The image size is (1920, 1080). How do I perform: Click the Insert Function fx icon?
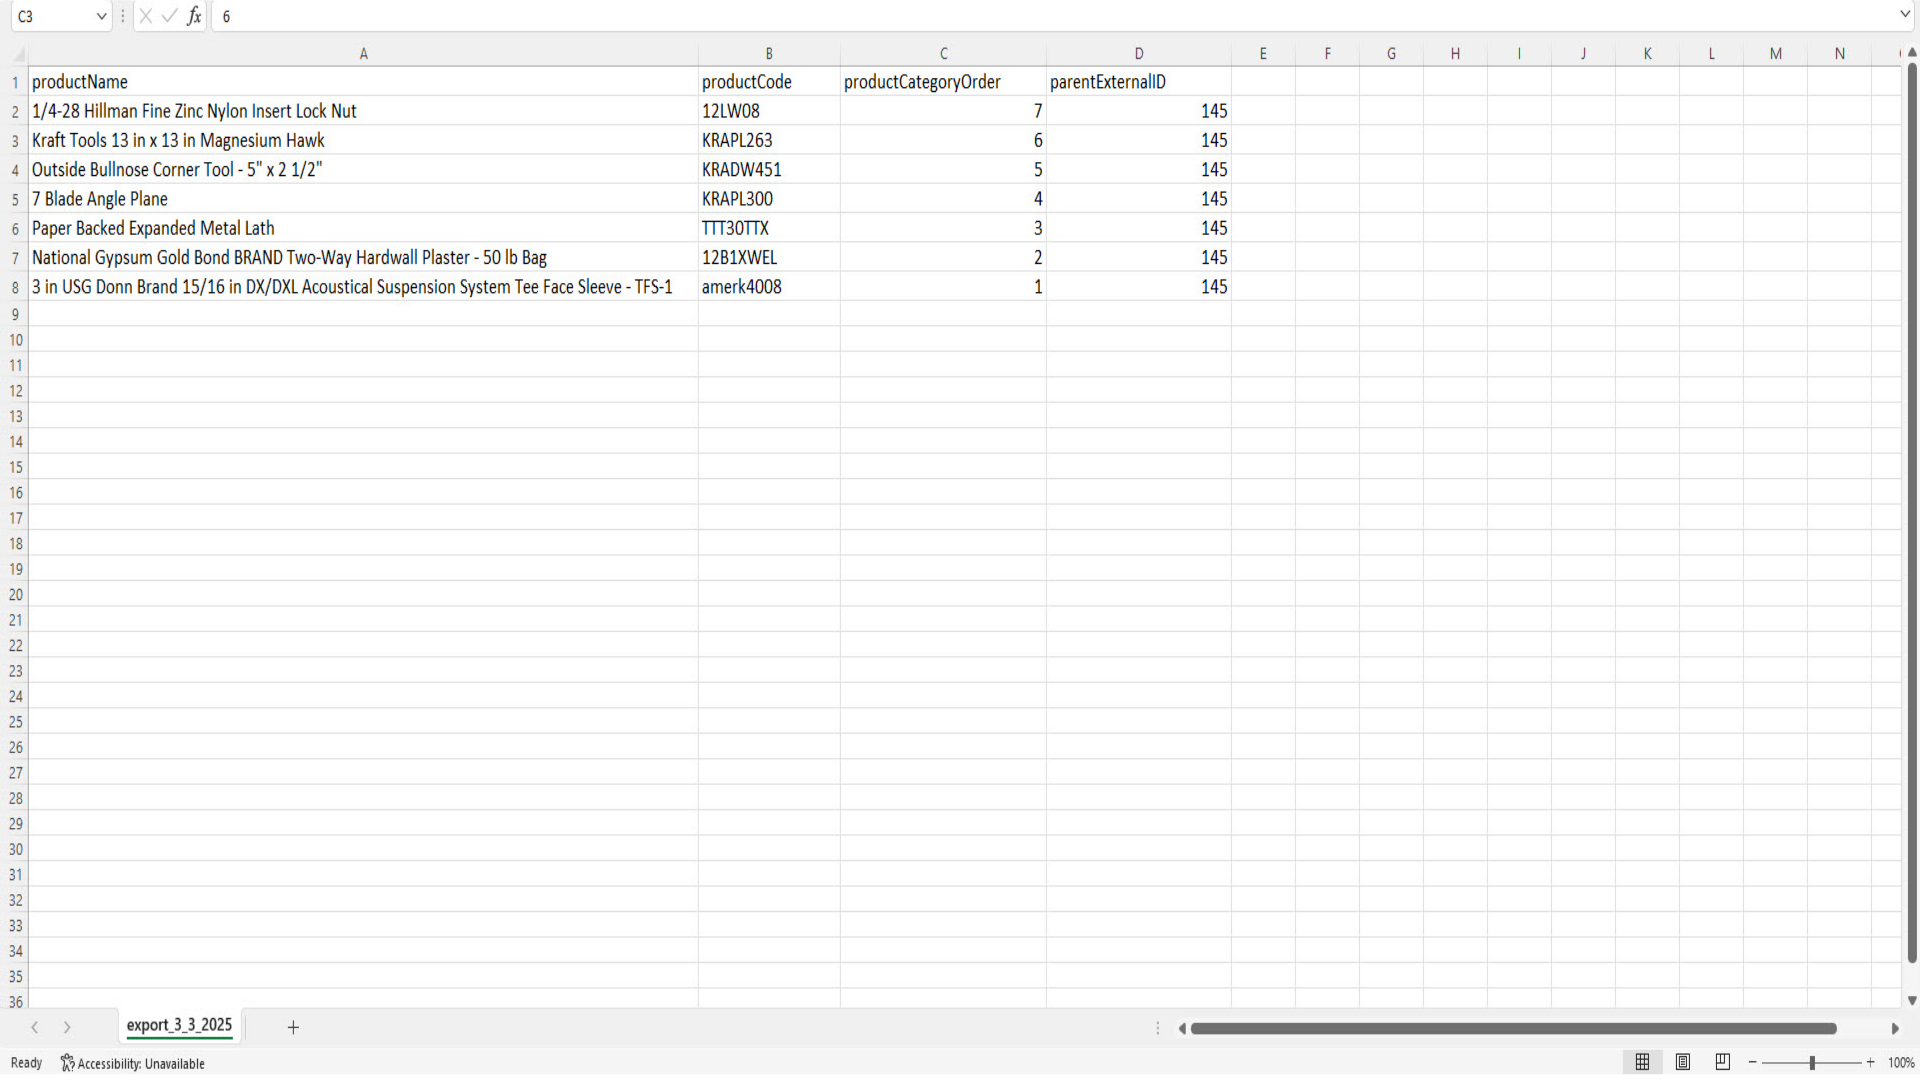point(194,16)
